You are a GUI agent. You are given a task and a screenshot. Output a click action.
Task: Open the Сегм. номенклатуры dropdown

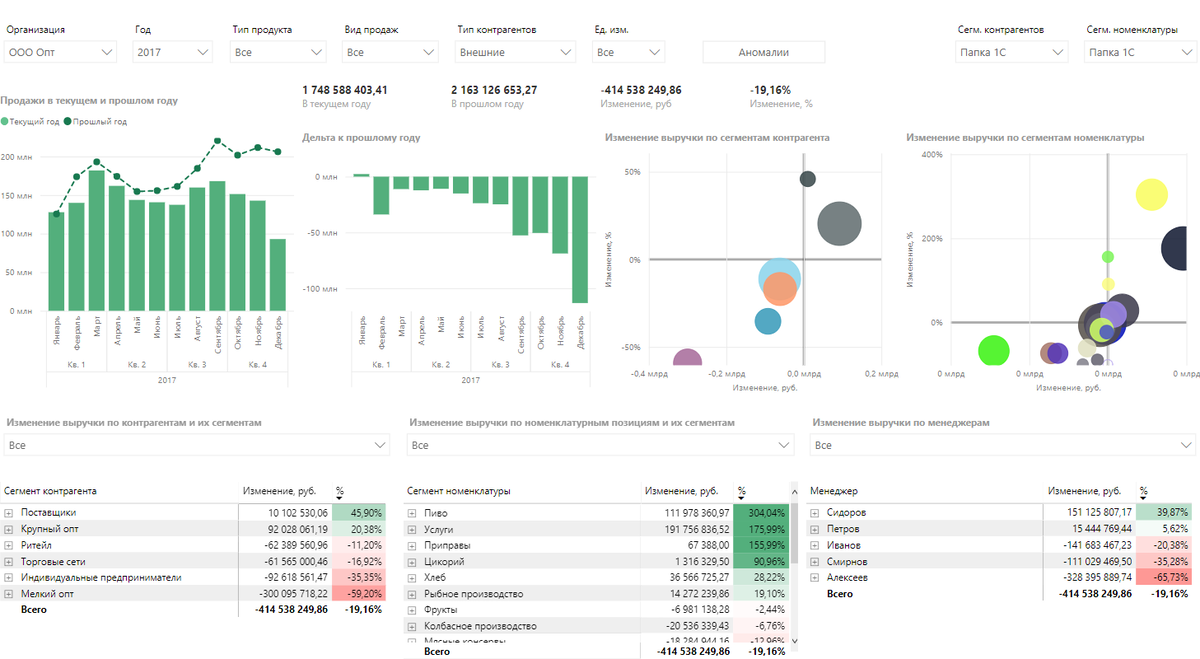tap(1140, 52)
